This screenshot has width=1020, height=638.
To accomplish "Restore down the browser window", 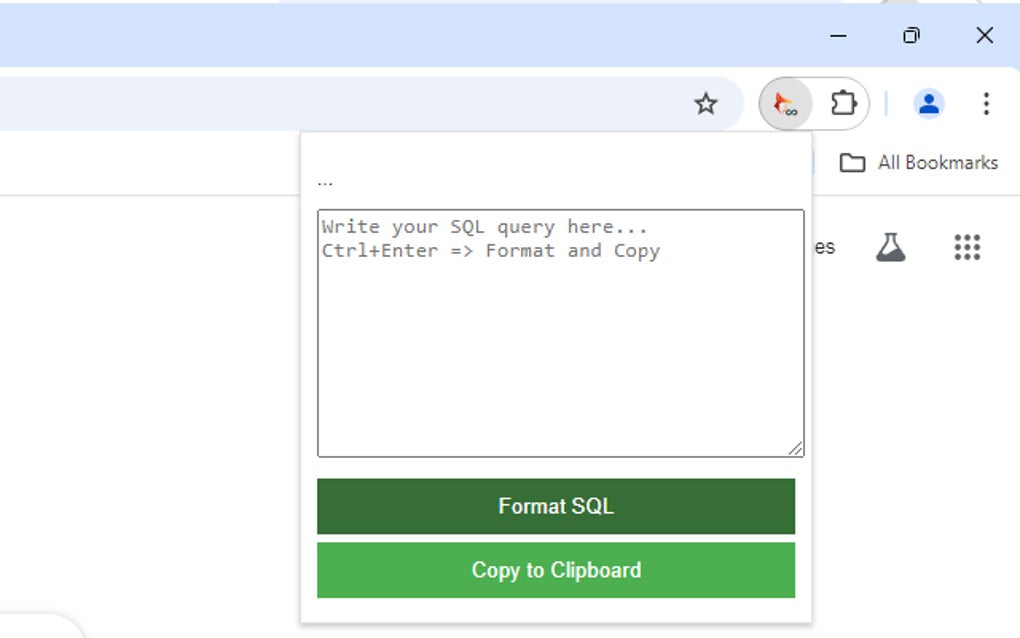I will point(911,35).
